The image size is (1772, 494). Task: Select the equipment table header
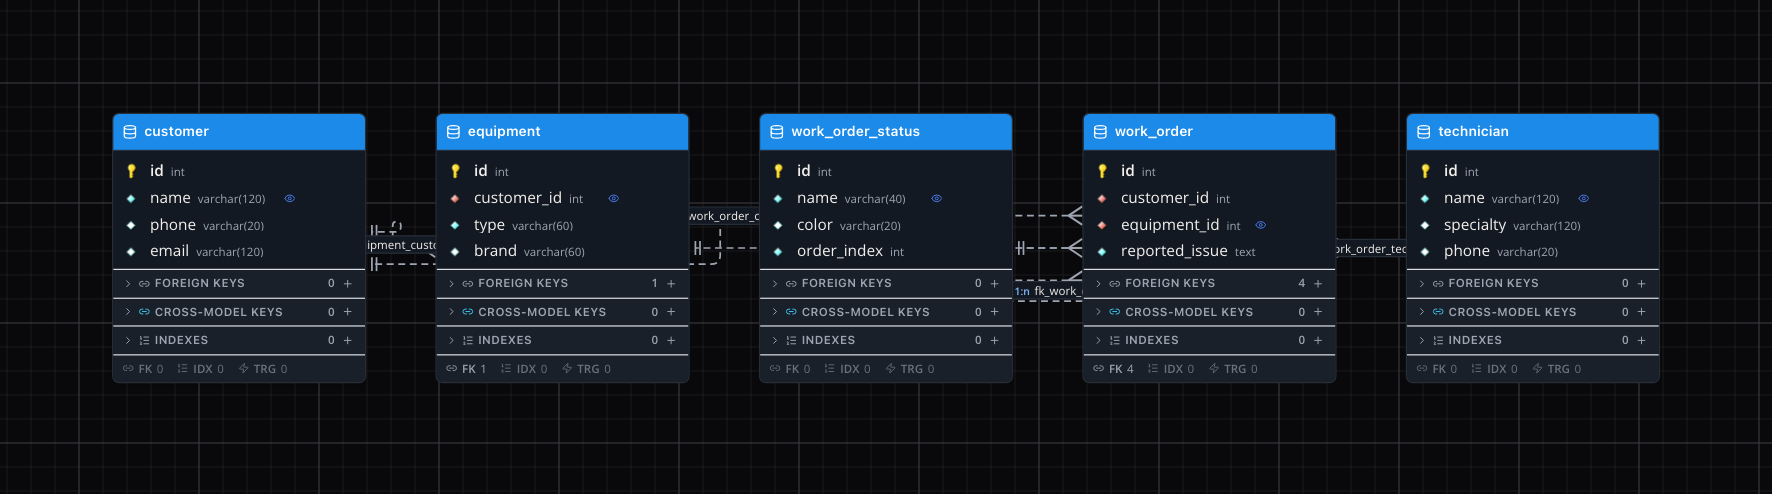coord(562,132)
